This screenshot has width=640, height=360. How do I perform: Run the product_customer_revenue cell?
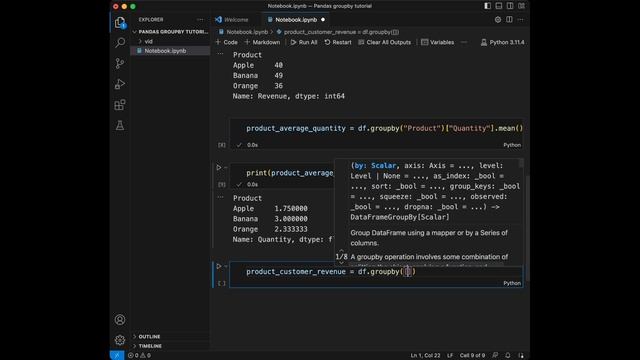point(219,267)
